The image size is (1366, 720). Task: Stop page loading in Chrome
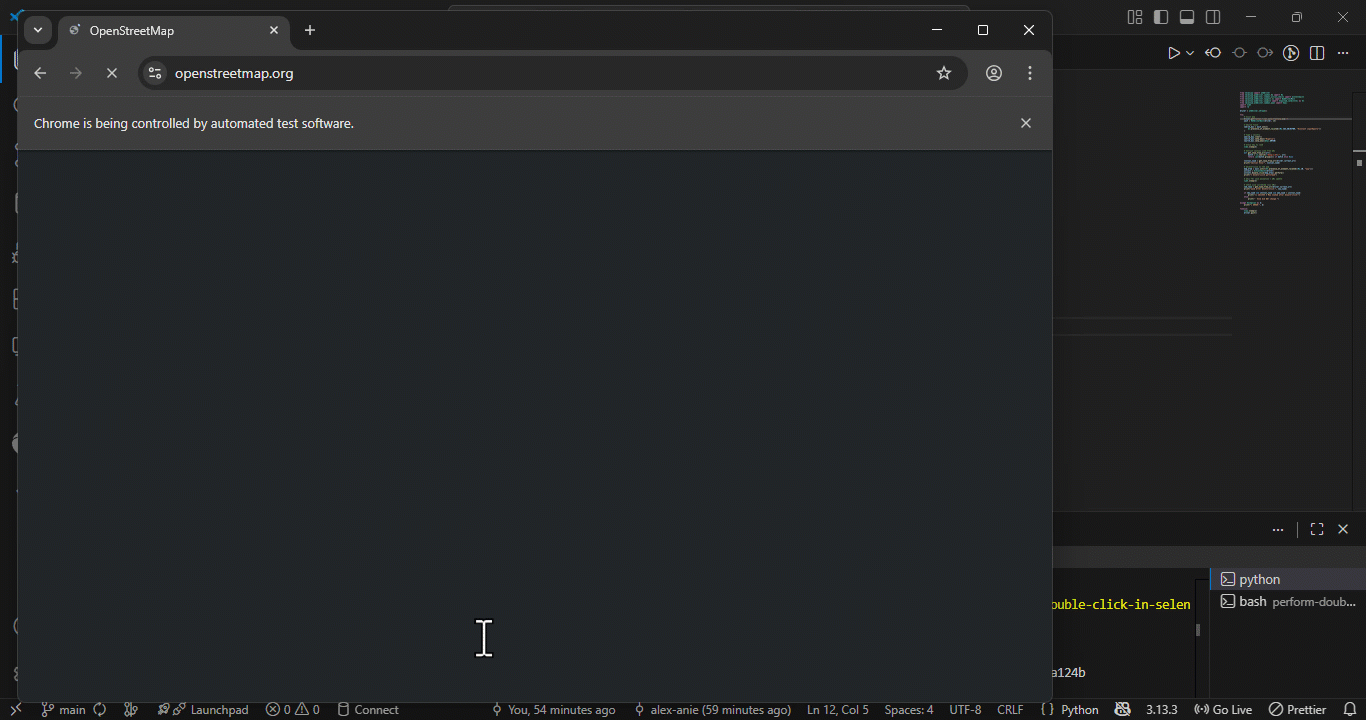click(111, 72)
